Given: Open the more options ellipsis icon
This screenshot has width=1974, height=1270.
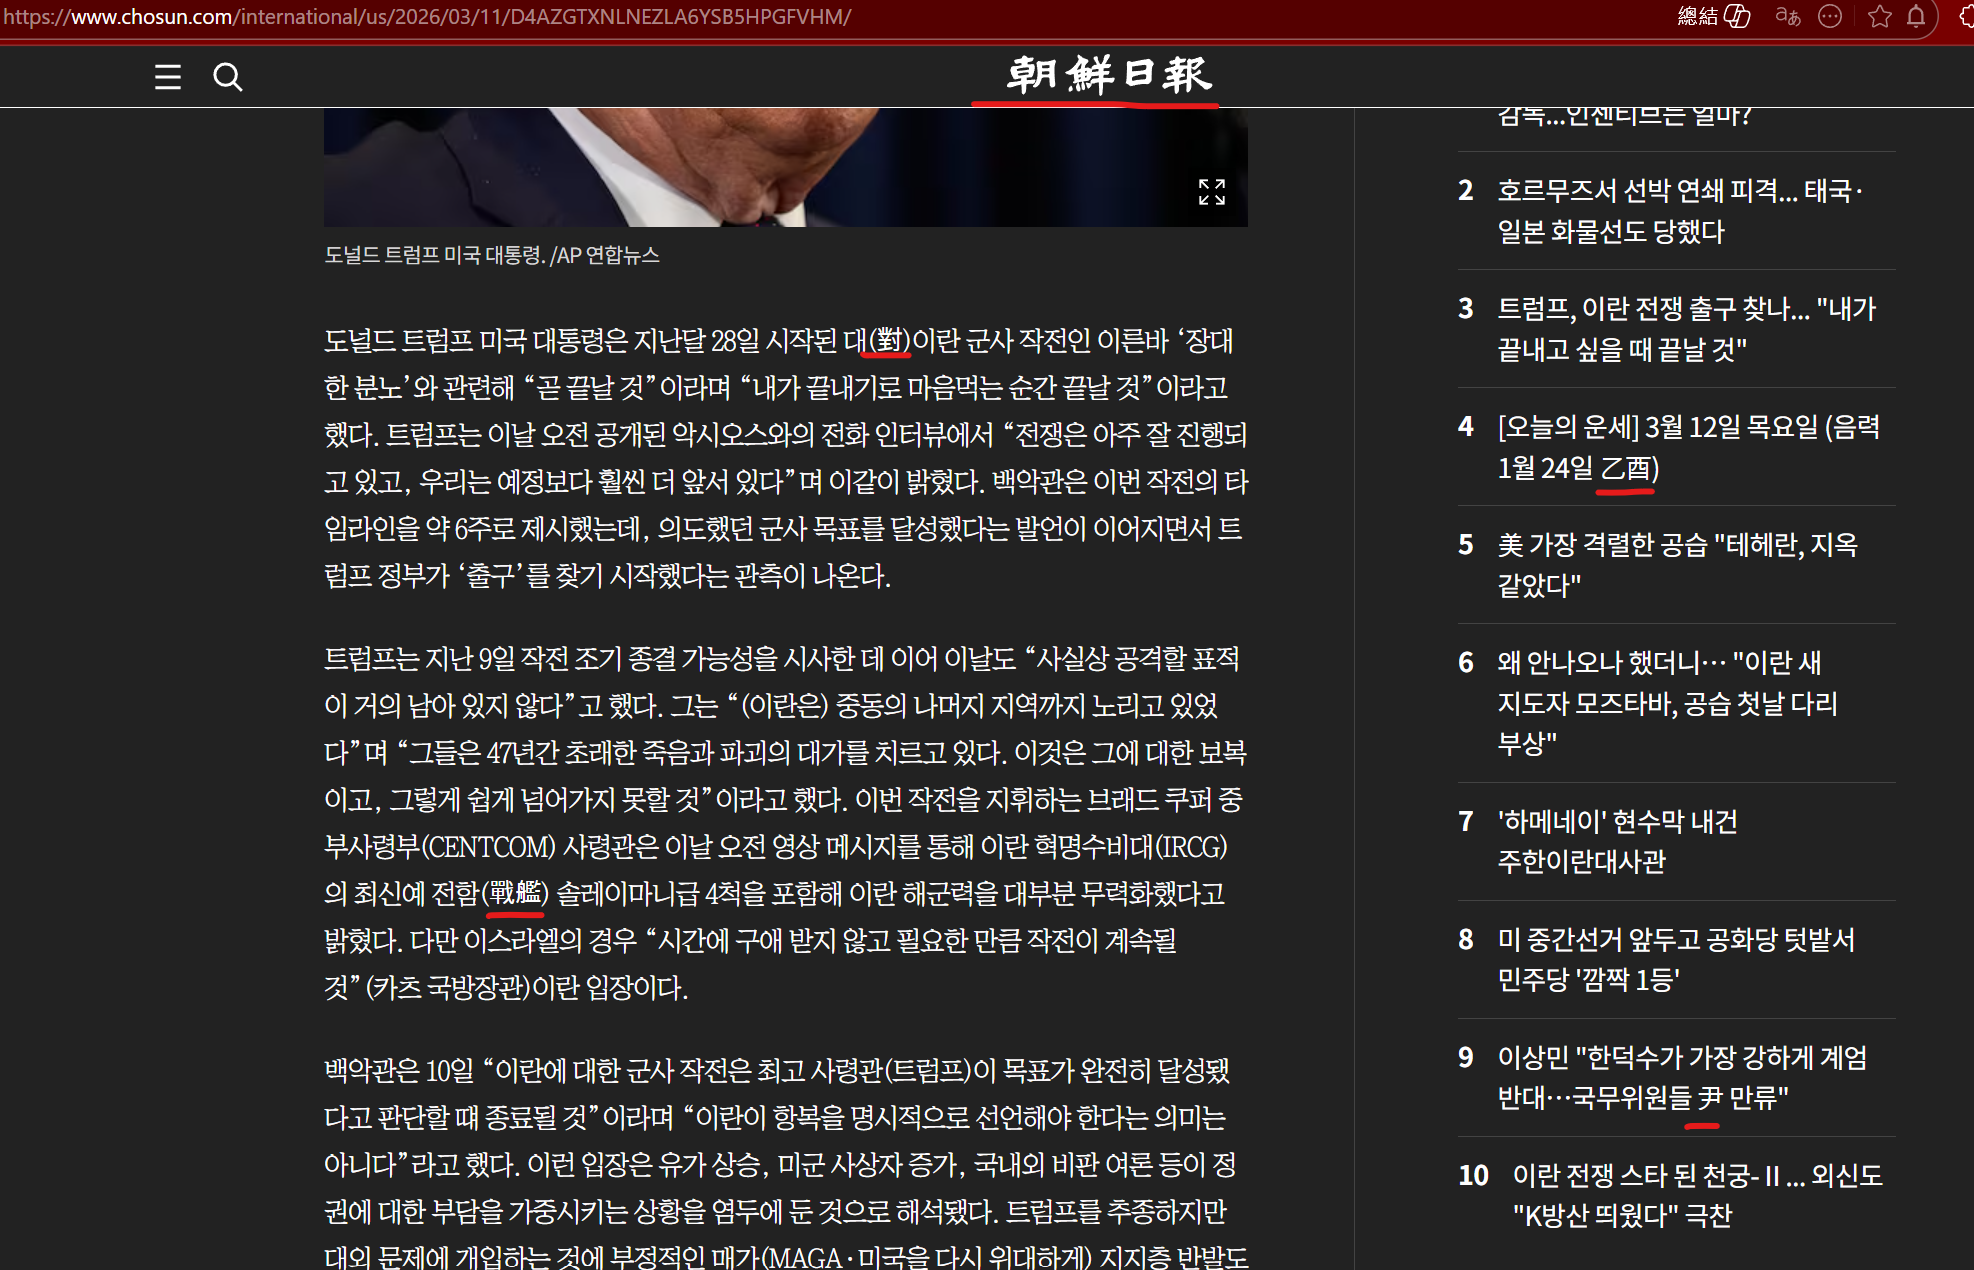Looking at the screenshot, I should click(1830, 17).
